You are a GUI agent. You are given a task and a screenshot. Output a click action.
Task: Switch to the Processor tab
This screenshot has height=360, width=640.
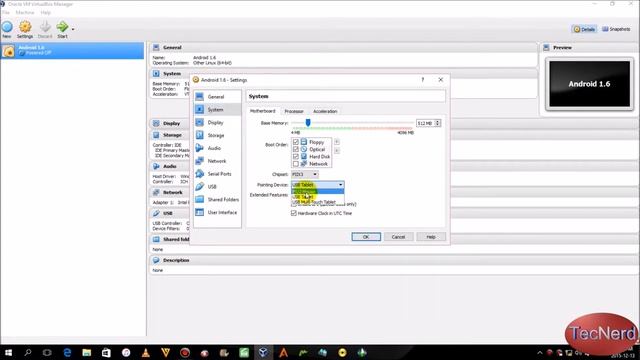(294, 111)
